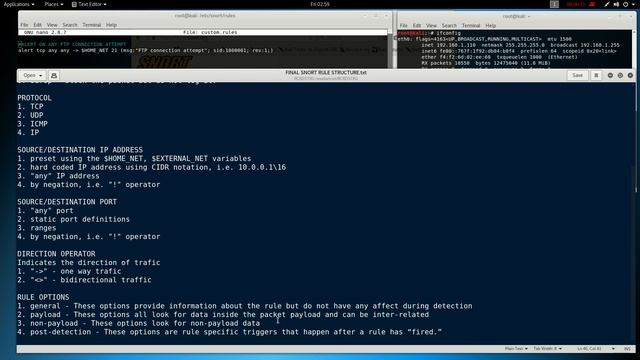This screenshot has height=360, width=640.
Task: Click the clock showing Fri 02:59
Action: (320, 4)
